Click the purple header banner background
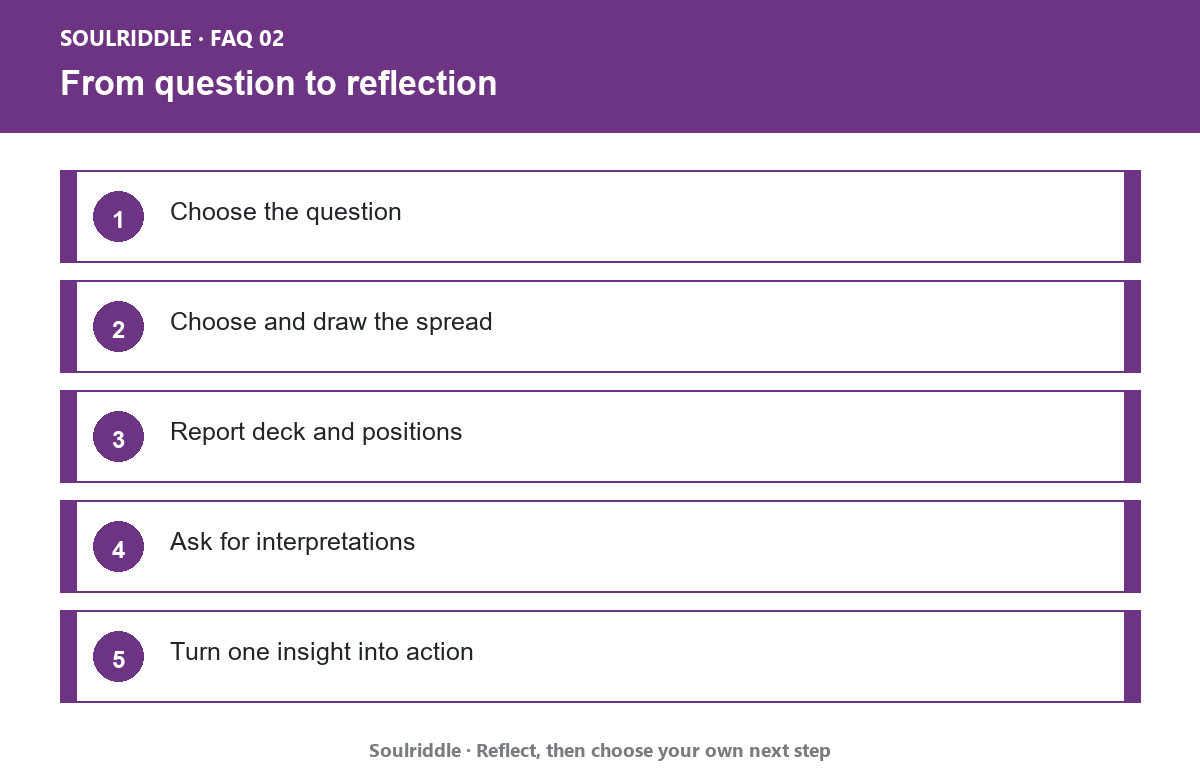The height and width of the screenshot is (780, 1200). pos(800,66)
